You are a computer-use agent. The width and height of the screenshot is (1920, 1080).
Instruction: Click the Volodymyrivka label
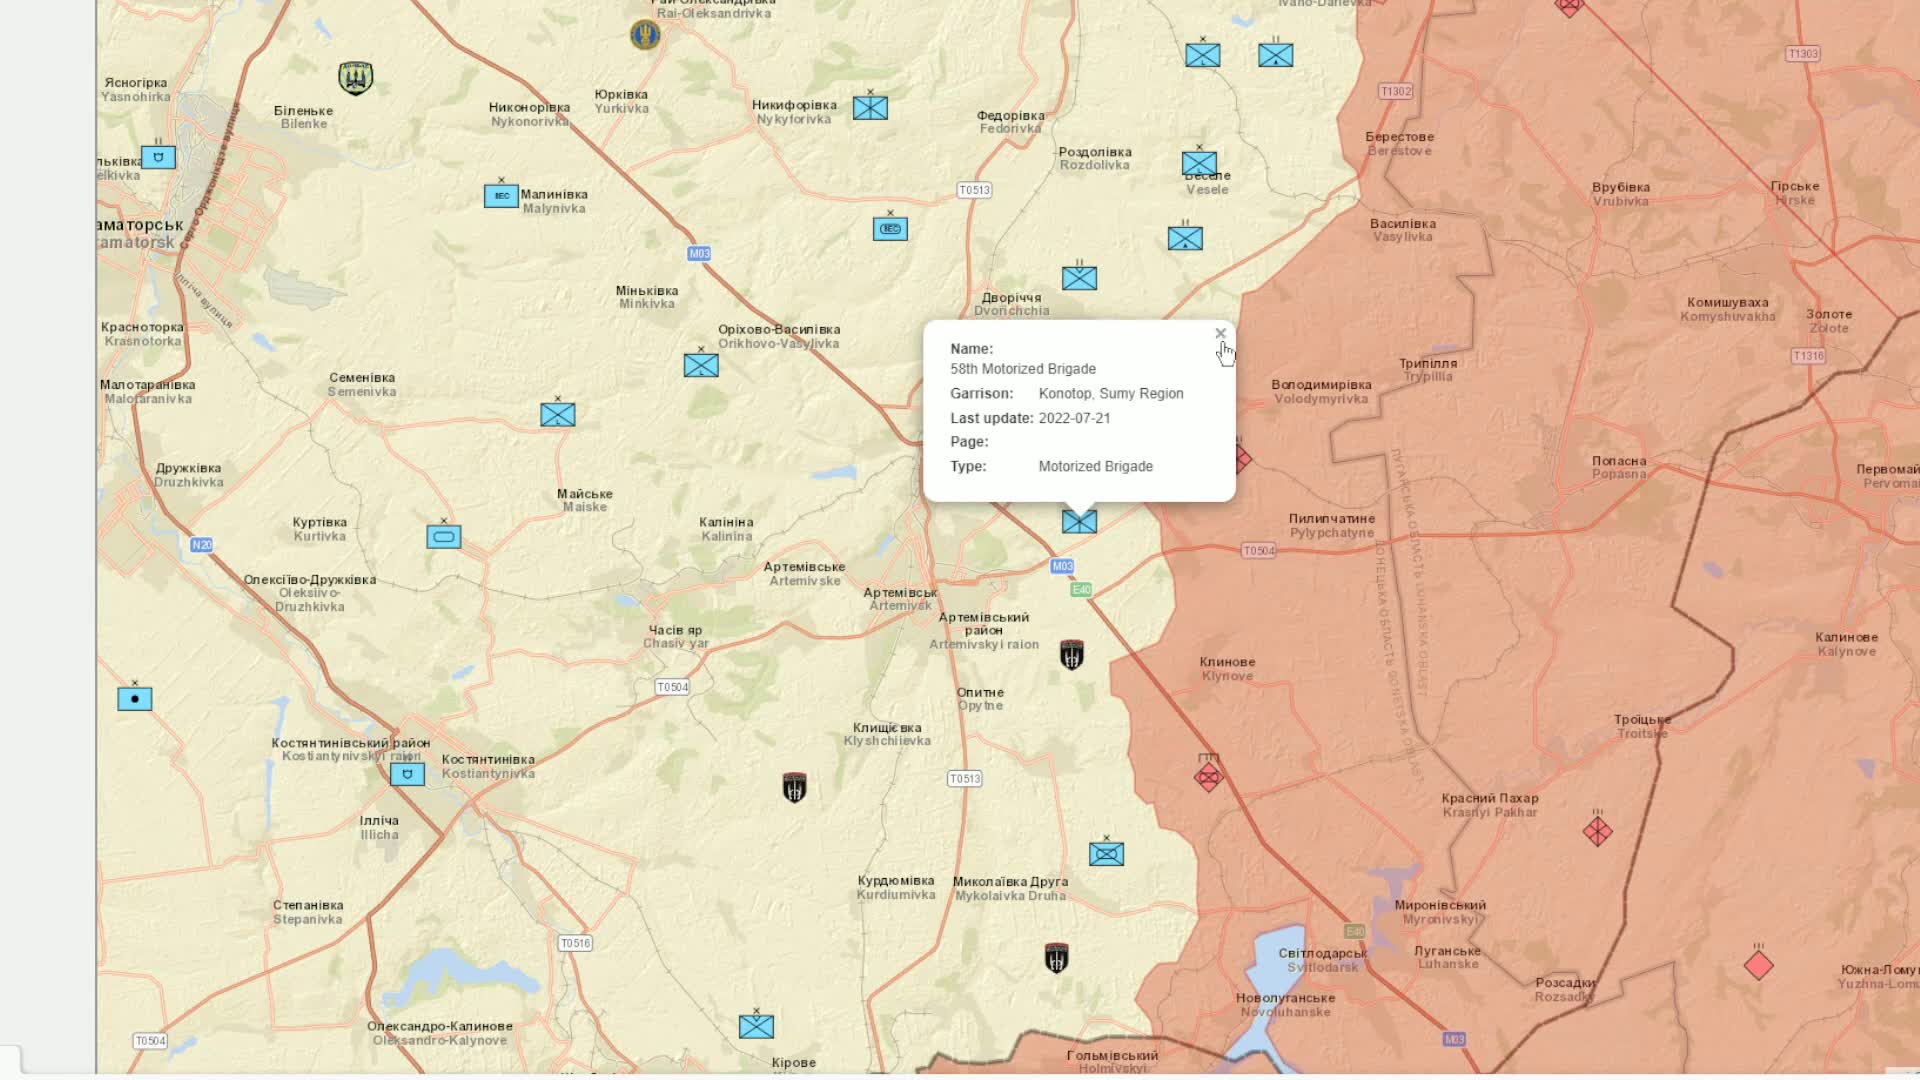point(1321,391)
